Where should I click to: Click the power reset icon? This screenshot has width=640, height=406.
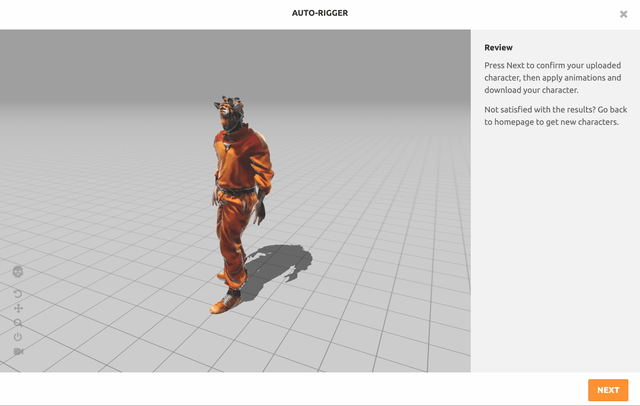[x=18, y=337]
